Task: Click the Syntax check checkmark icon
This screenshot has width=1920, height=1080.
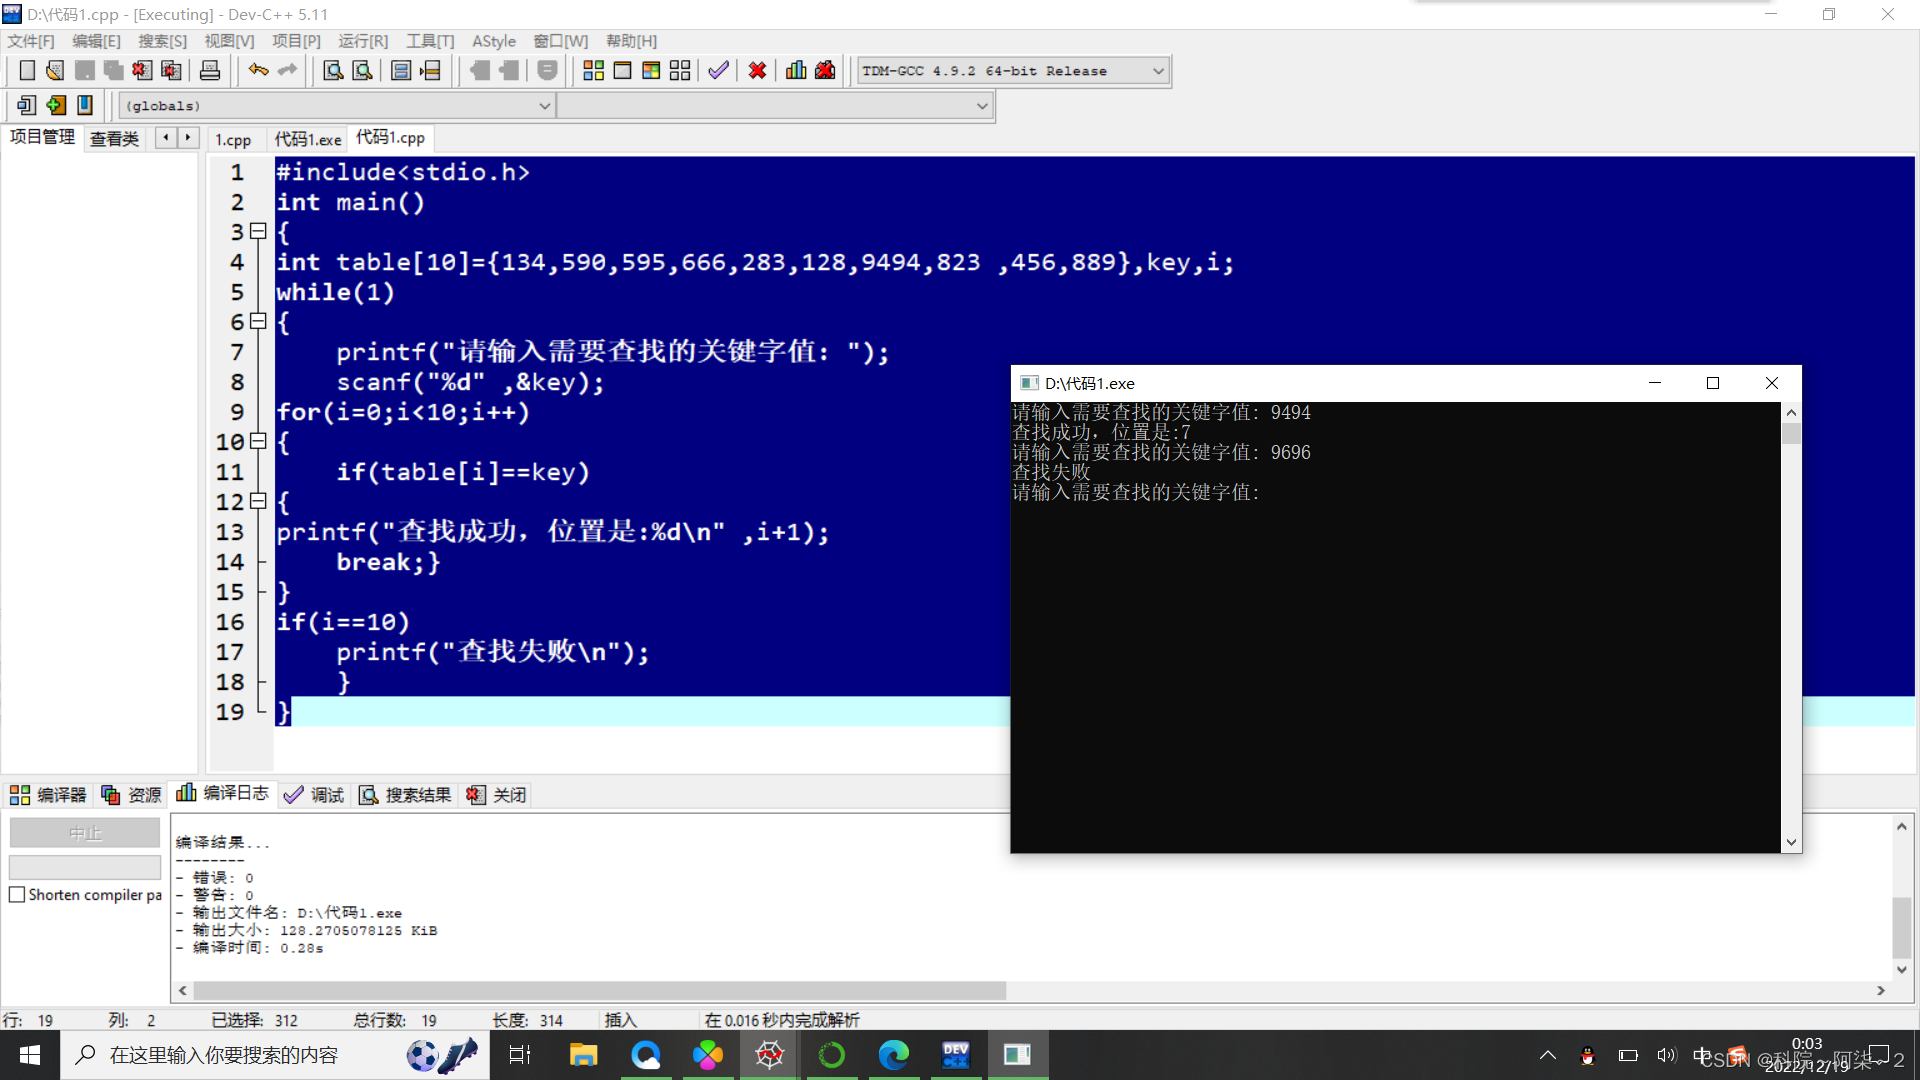Action: pyautogui.click(x=718, y=70)
